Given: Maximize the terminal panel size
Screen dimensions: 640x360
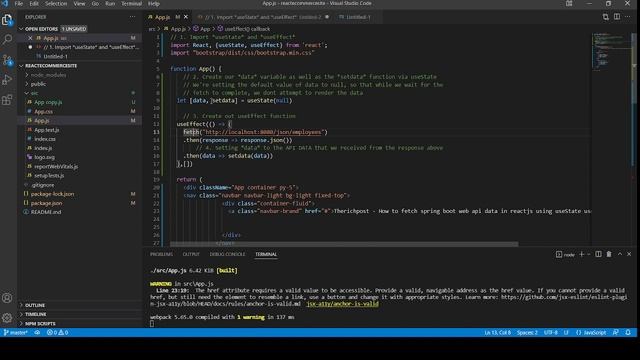Looking at the screenshot, I should [x=620, y=254].
